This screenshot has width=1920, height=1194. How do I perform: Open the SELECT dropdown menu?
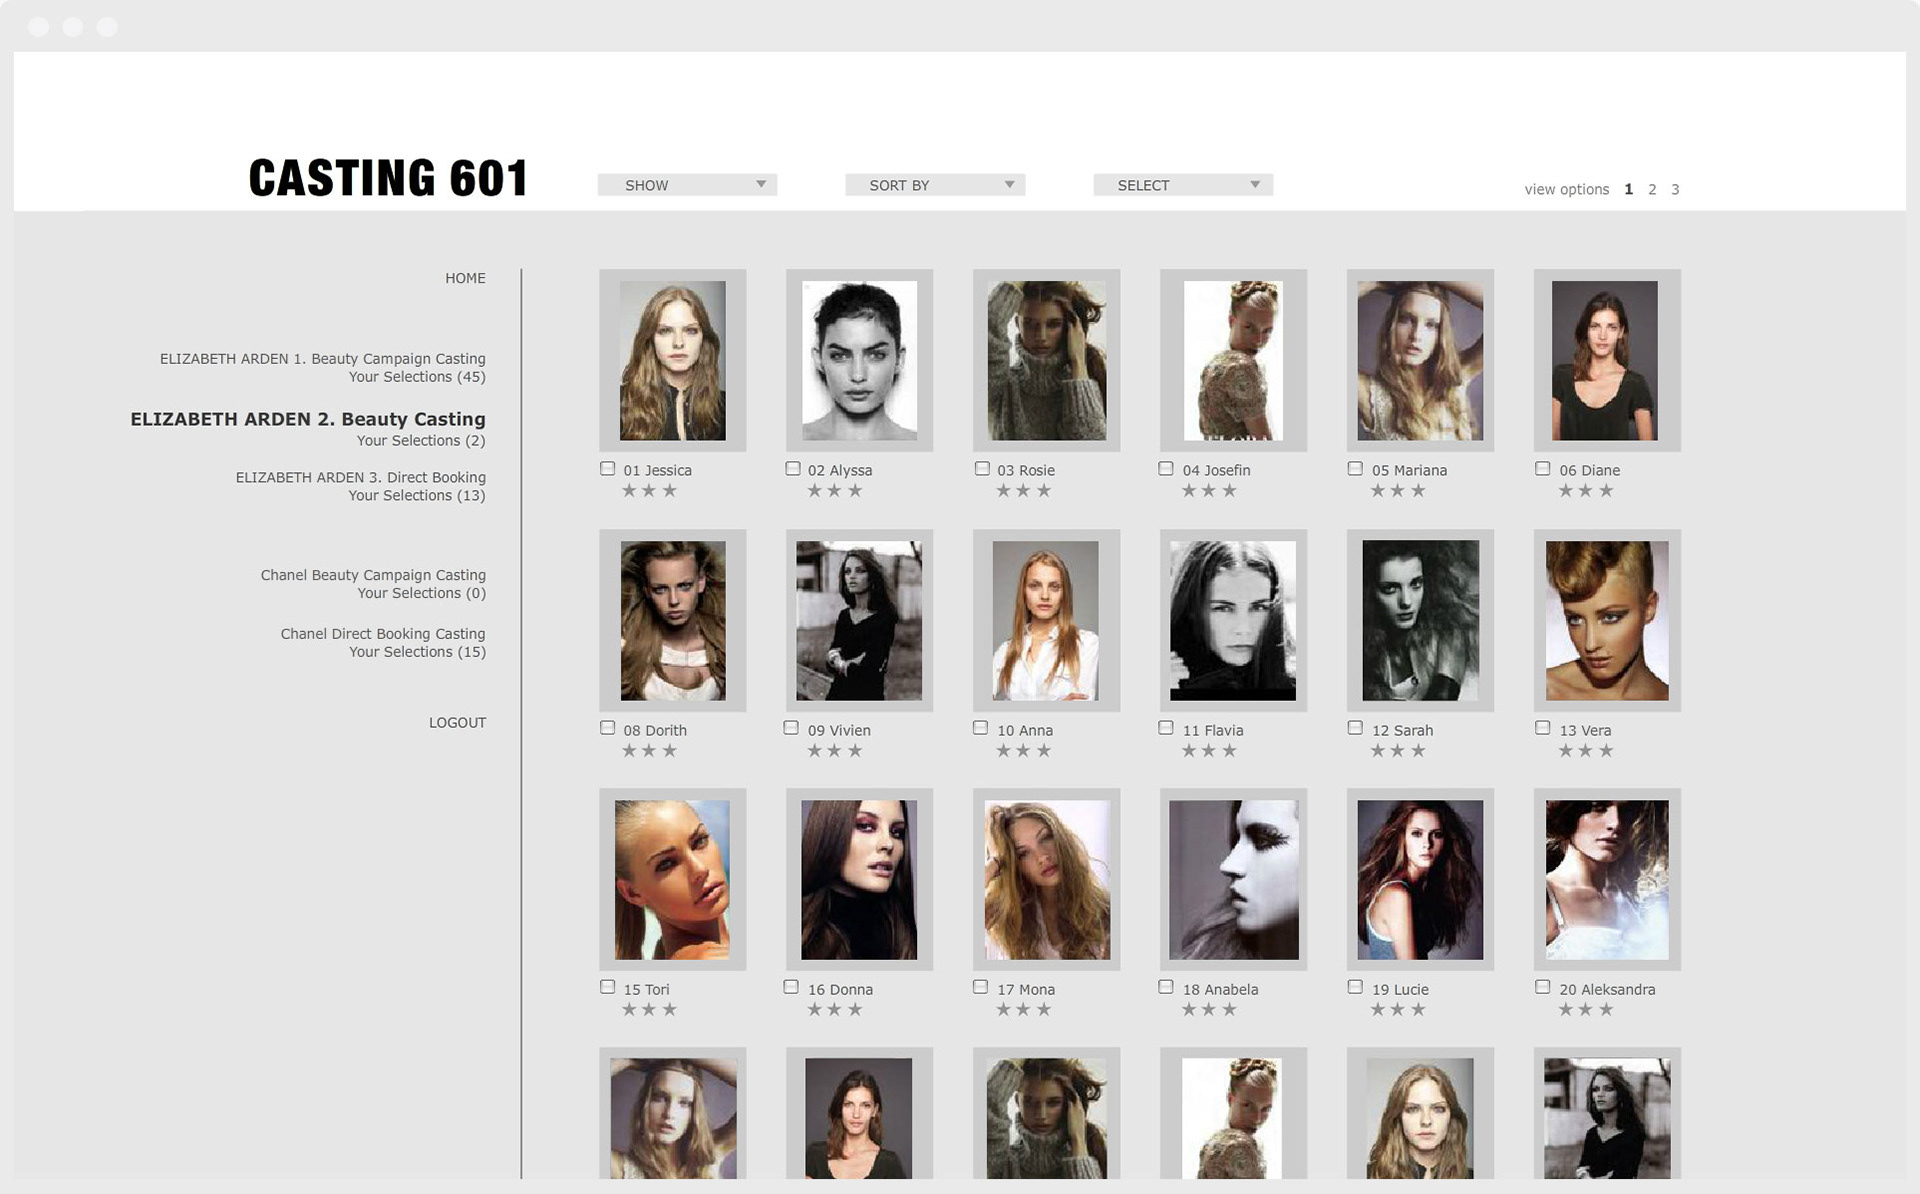pyautogui.click(x=1183, y=185)
